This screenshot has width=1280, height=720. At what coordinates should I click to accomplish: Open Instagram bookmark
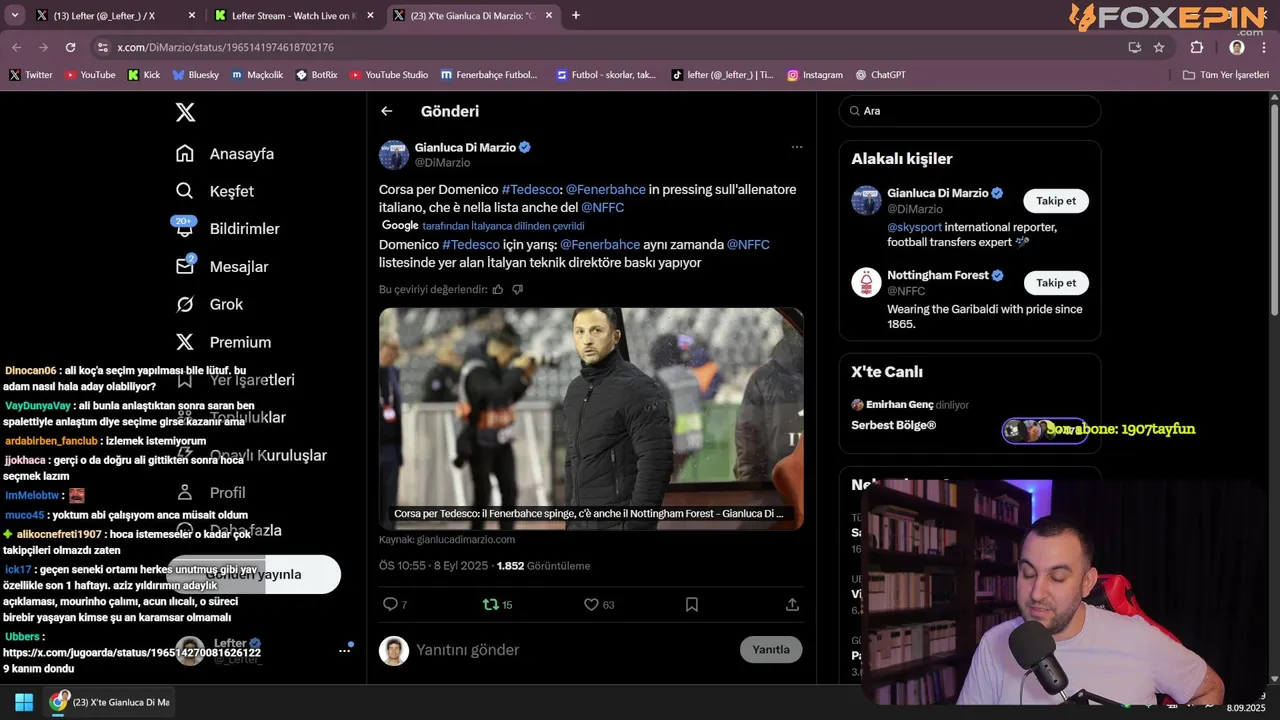[815, 75]
